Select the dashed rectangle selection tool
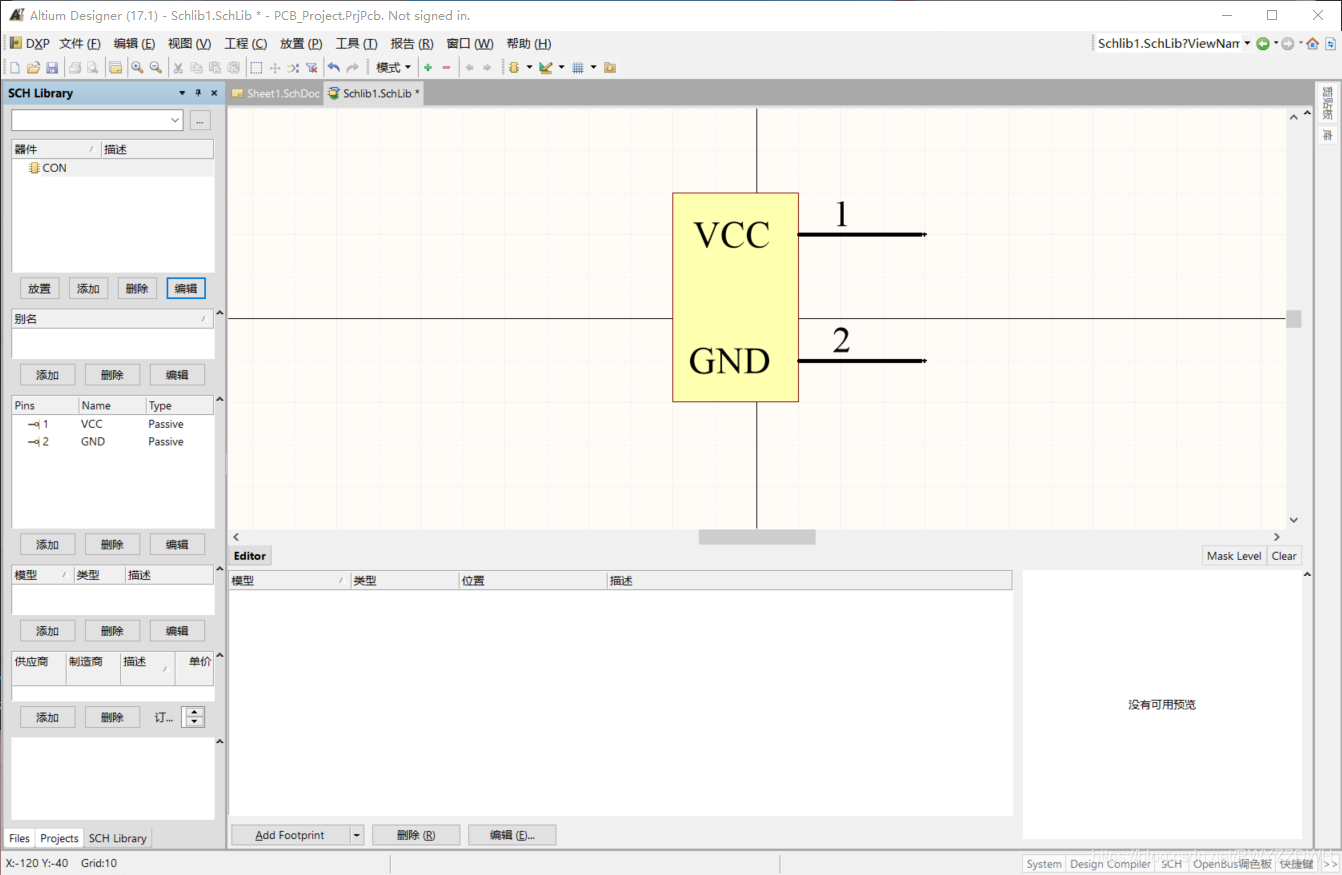This screenshot has height=875, width=1342. pyautogui.click(x=256, y=68)
